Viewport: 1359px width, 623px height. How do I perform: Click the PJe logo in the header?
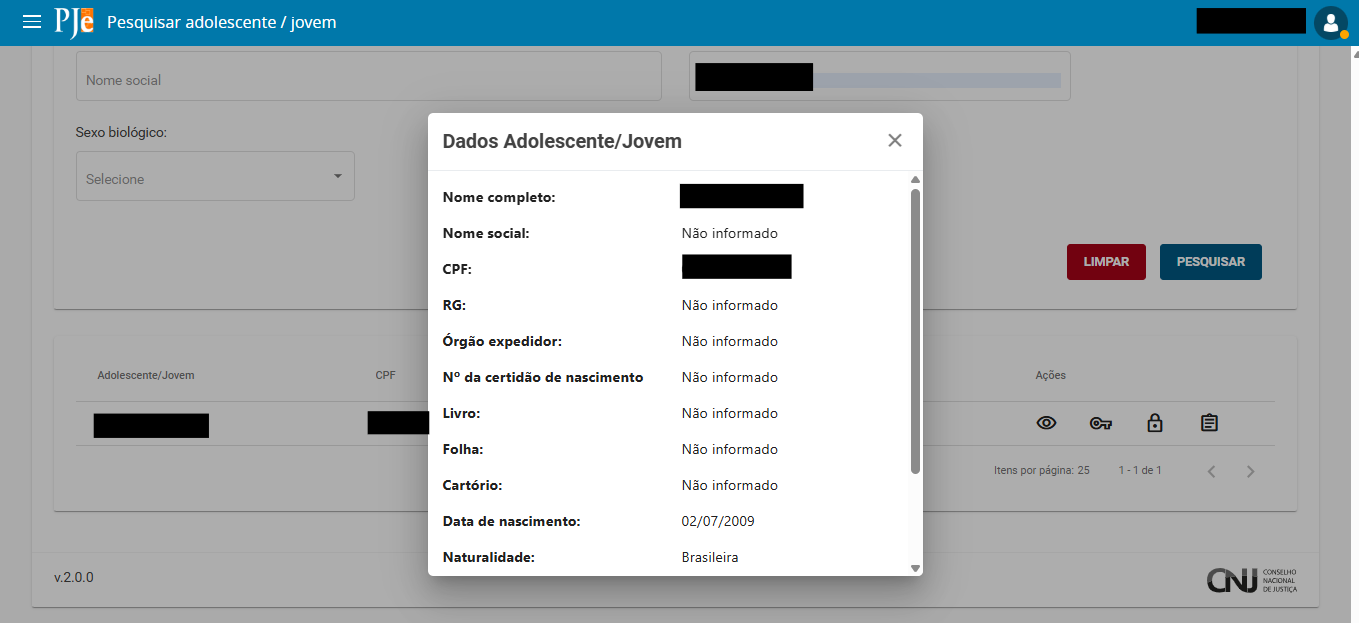coord(74,21)
